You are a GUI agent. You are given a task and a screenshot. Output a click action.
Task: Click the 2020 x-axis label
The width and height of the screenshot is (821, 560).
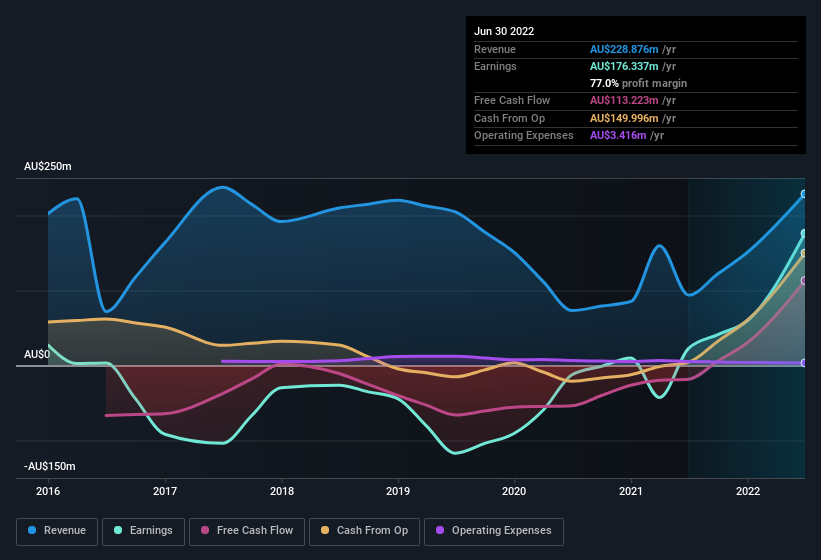[514, 491]
